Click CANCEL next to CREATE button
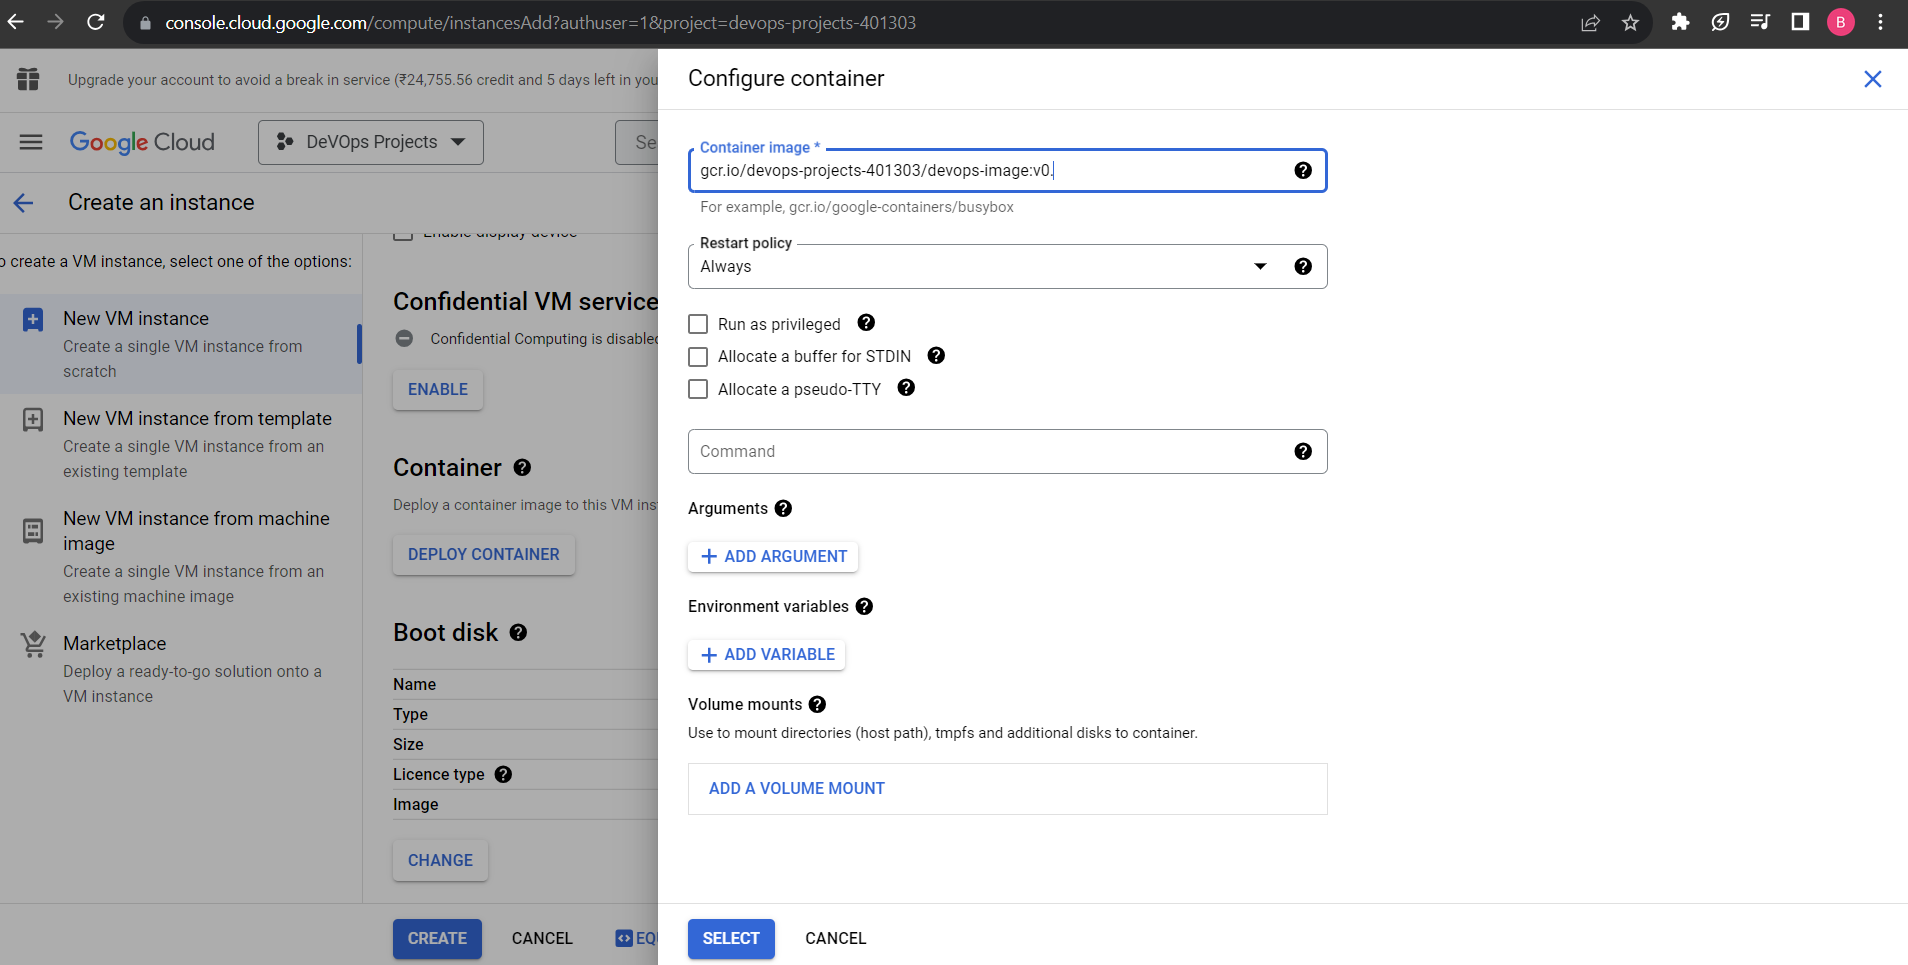The image size is (1908, 965). [542, 938]
